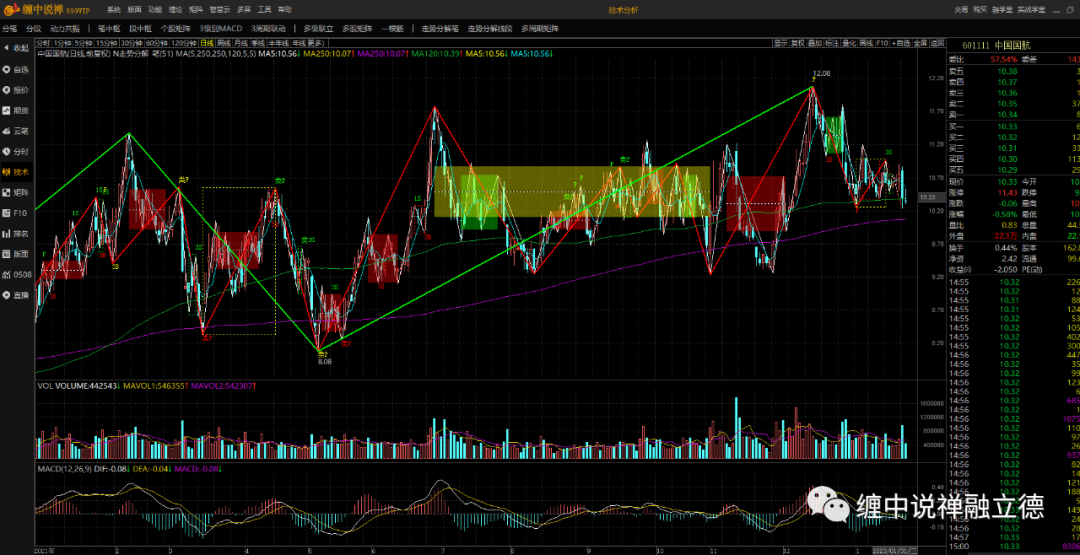Viewport: 1080px width, 555px height.
Task: Click 走势分解笔 toolbar item
Action: (441, 29)
